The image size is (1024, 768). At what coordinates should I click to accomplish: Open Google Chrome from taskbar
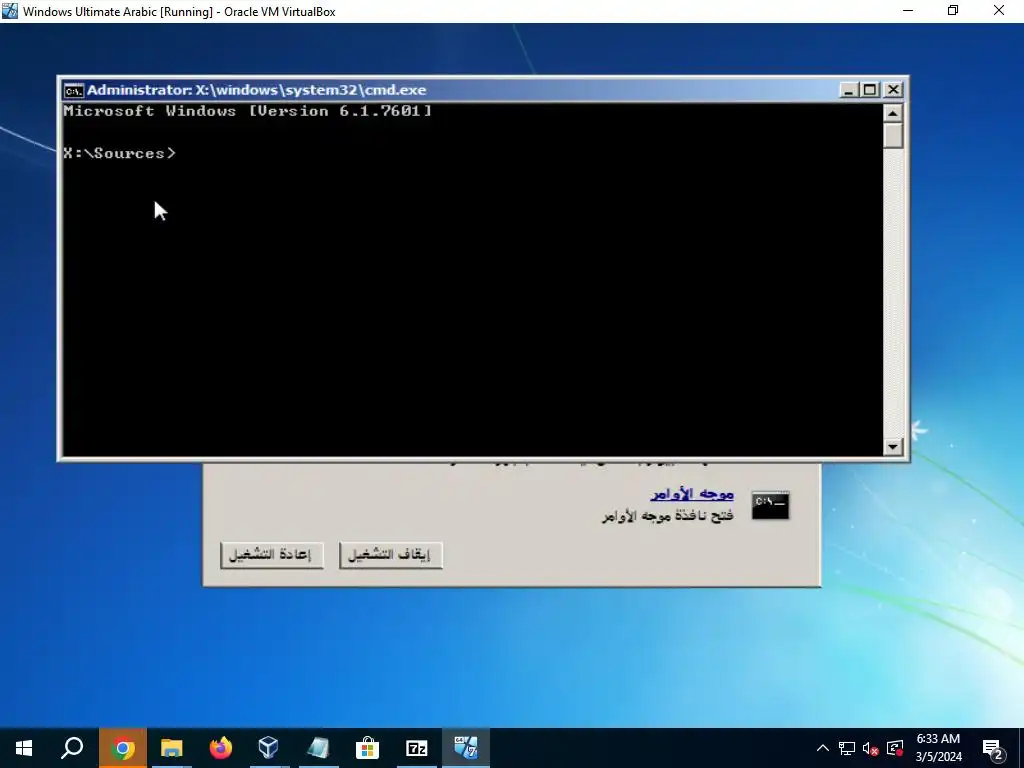[123, 748]
